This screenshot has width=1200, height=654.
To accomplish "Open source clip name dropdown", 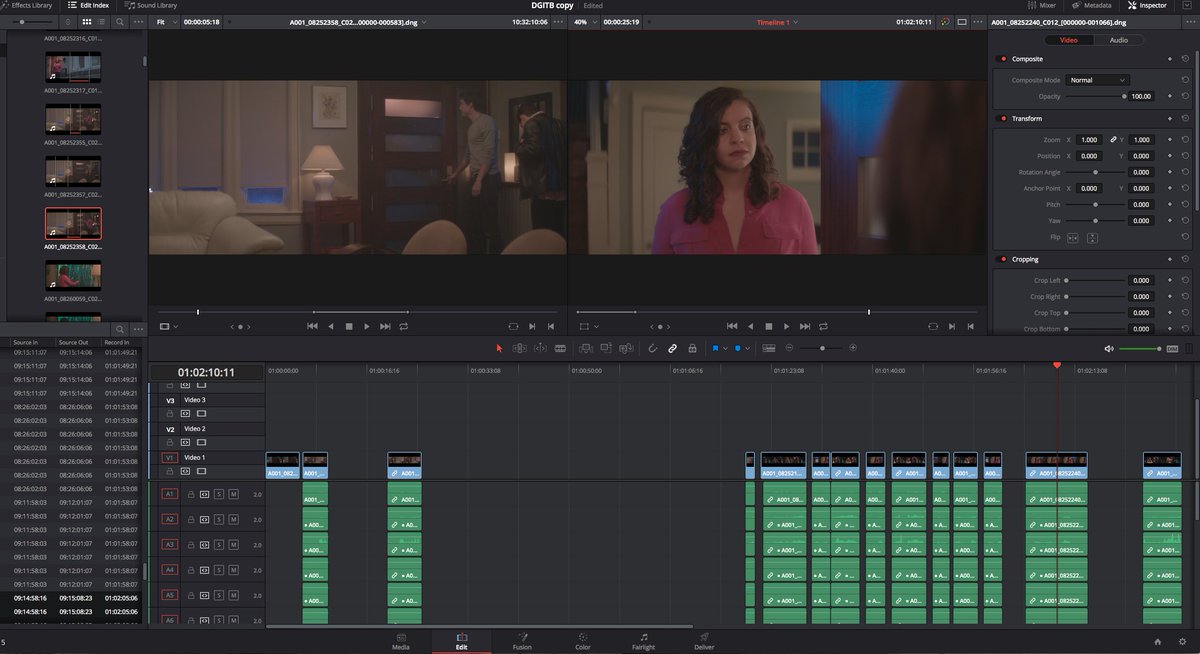I will [x=358, y=21].
